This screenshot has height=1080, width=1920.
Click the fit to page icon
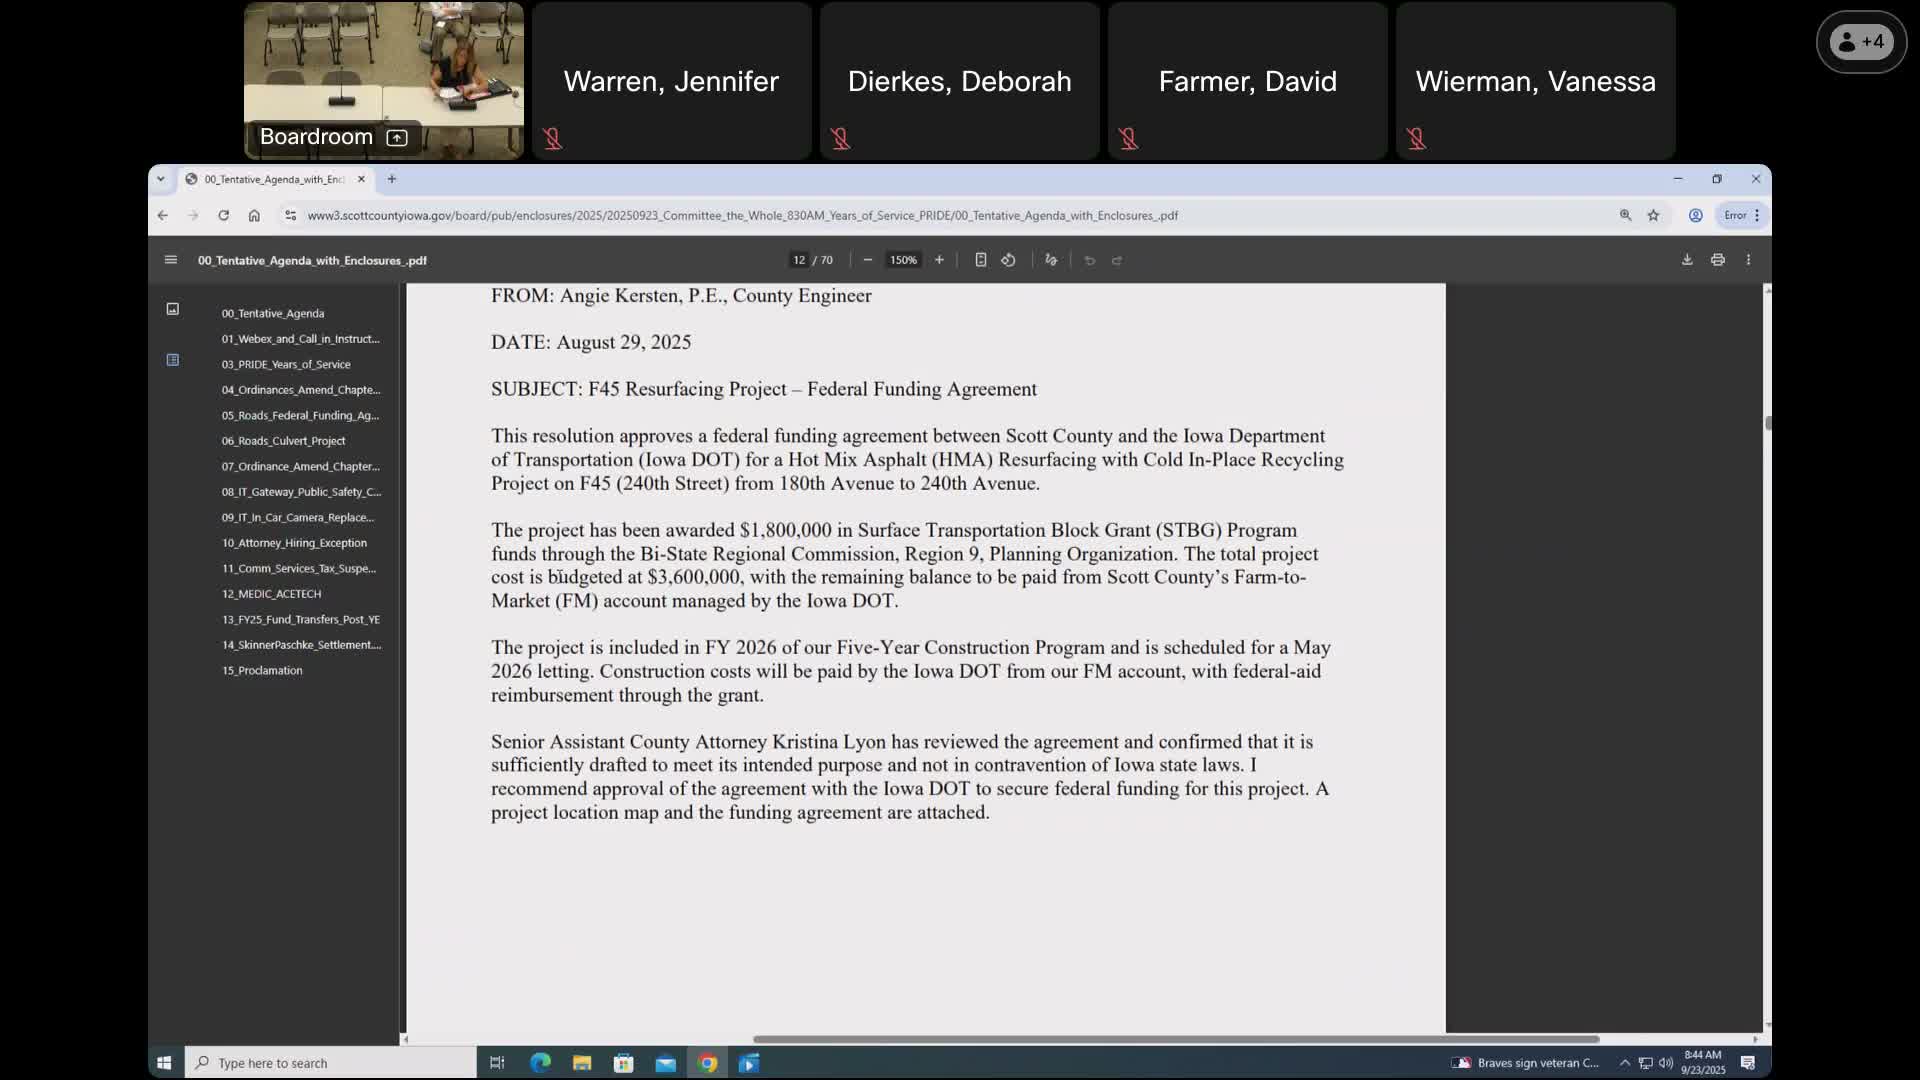click(x=980, y=260)
